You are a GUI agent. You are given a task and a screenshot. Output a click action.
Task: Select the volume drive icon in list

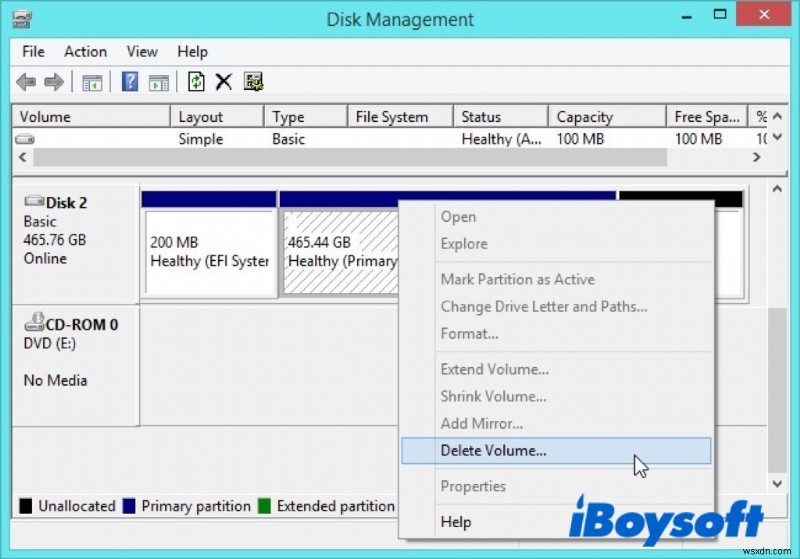(24, 139)
